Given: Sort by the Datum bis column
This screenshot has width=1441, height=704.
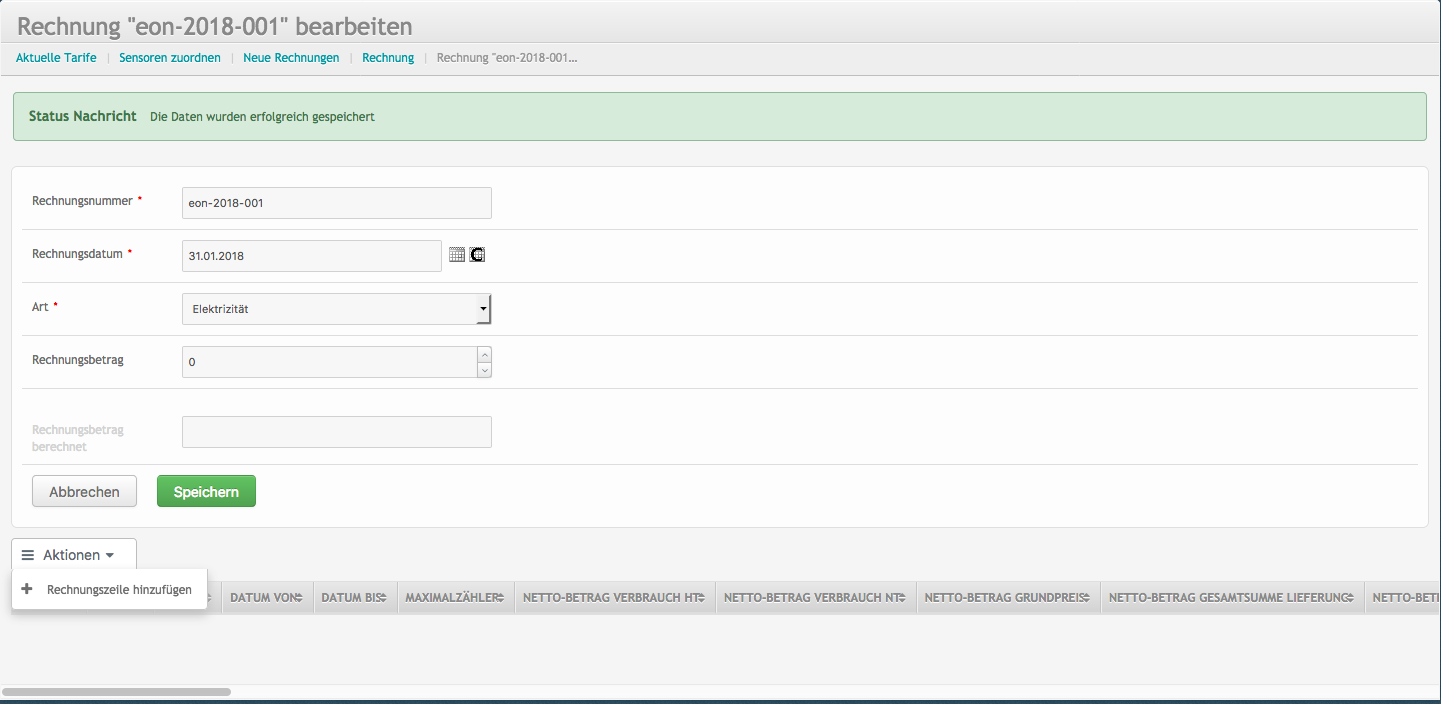Looking at the screenshot, I should click(354, 598).
